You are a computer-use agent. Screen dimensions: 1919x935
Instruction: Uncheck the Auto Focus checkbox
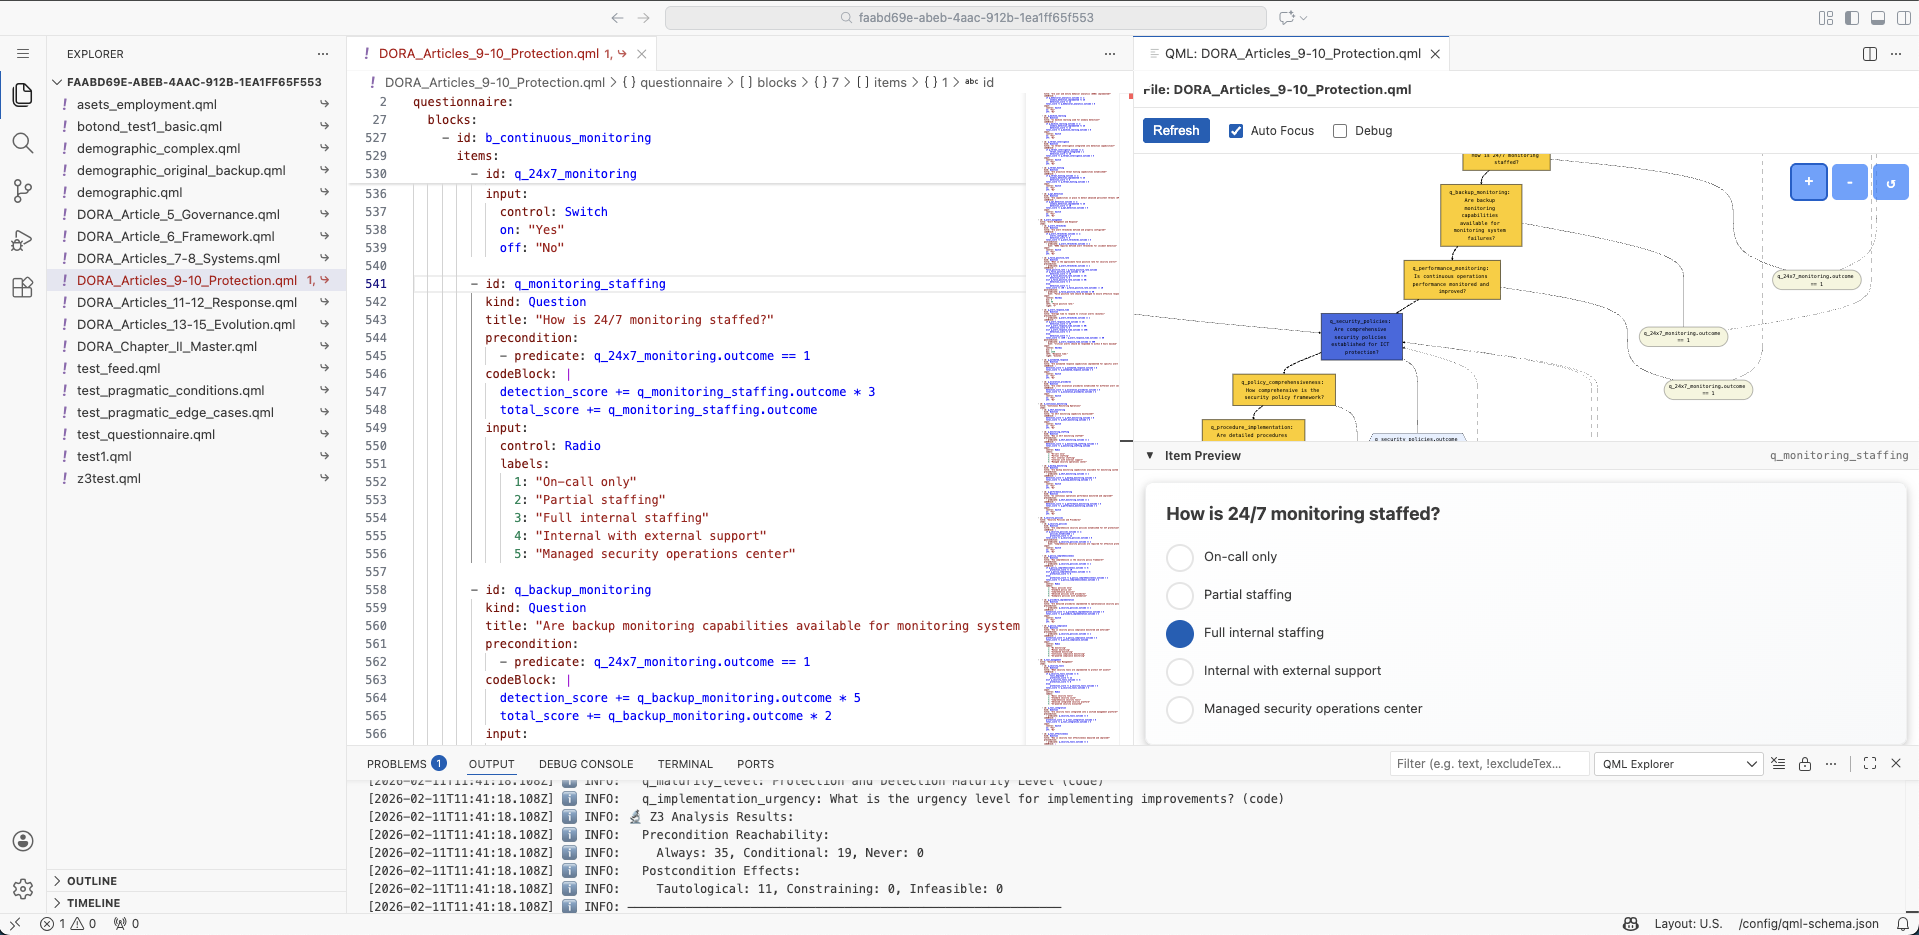coord(1236,130)
